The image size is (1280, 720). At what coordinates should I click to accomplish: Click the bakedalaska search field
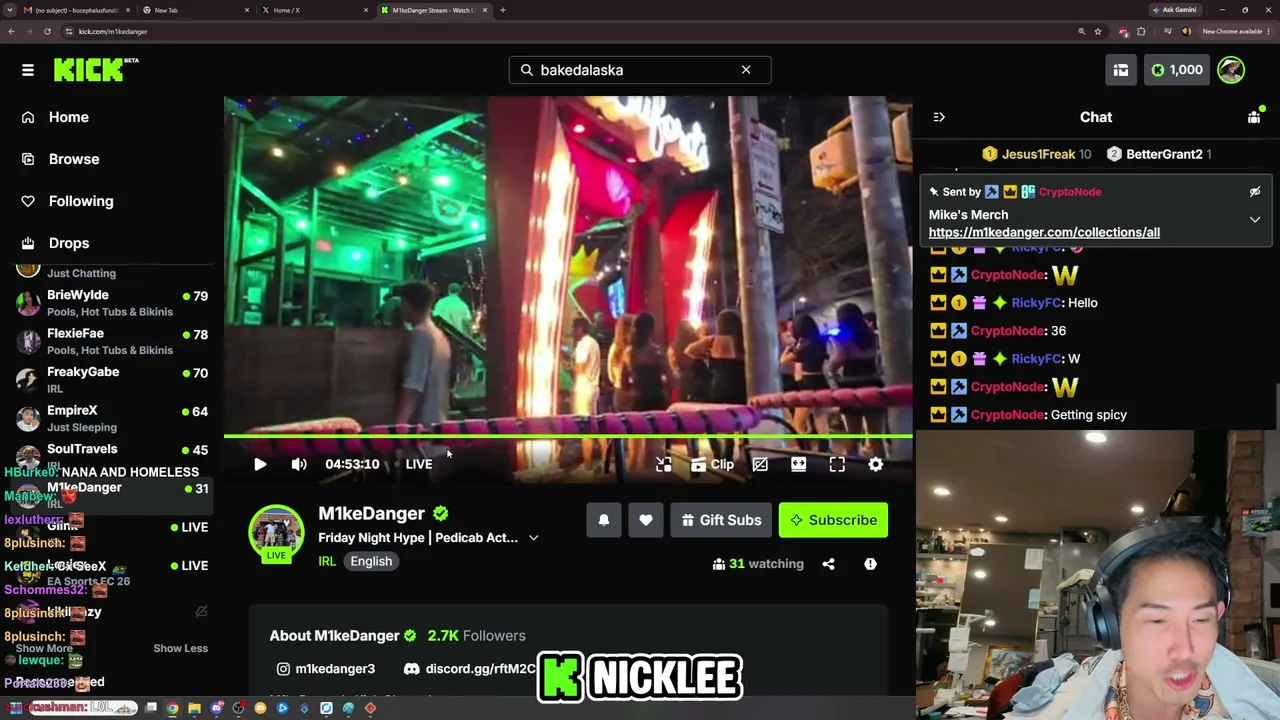tap(640, 70)
